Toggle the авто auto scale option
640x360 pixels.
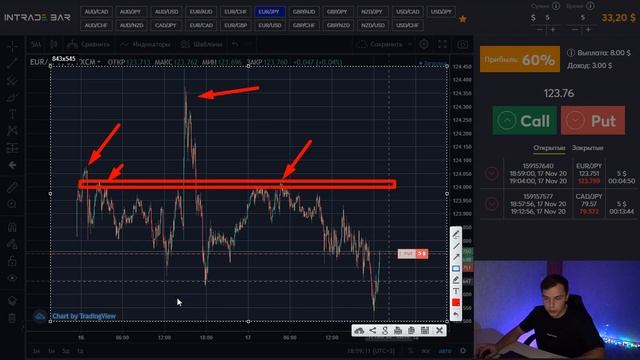[444, 351]
